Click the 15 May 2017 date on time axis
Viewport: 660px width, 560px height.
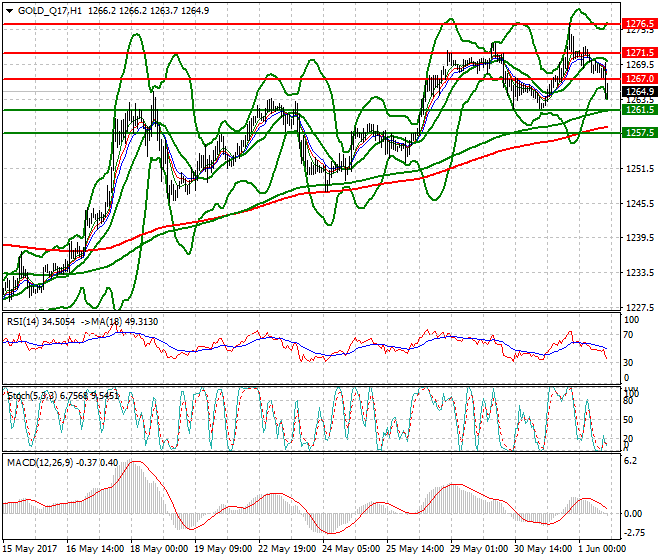(29, 549)
